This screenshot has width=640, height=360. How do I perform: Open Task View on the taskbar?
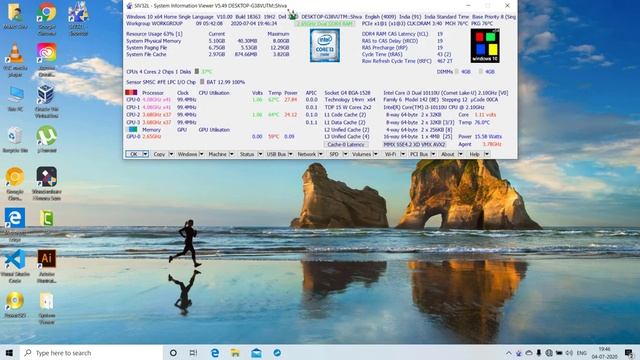pos(193,353)
